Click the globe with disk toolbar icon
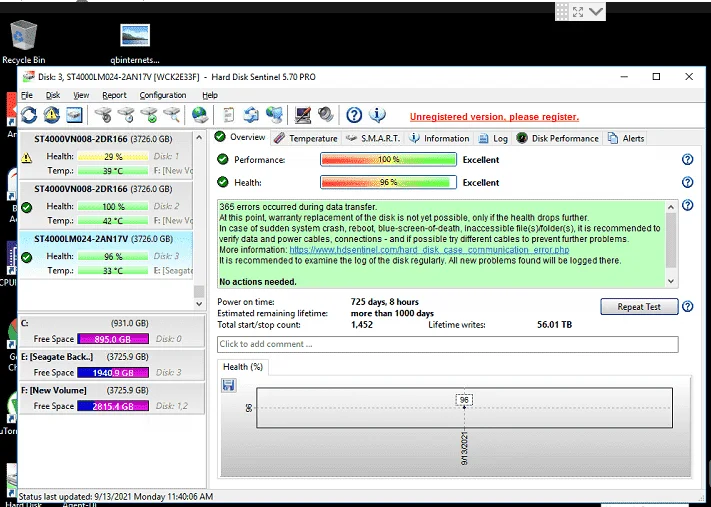 coord(200,115)
